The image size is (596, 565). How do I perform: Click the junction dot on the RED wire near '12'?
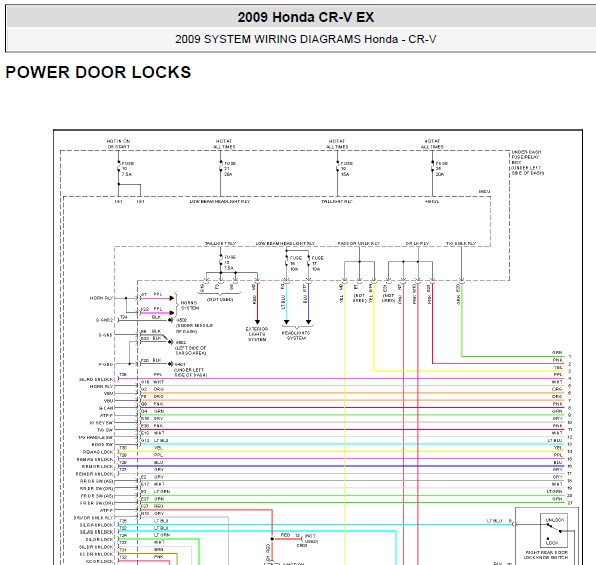[x=272, y=539]
